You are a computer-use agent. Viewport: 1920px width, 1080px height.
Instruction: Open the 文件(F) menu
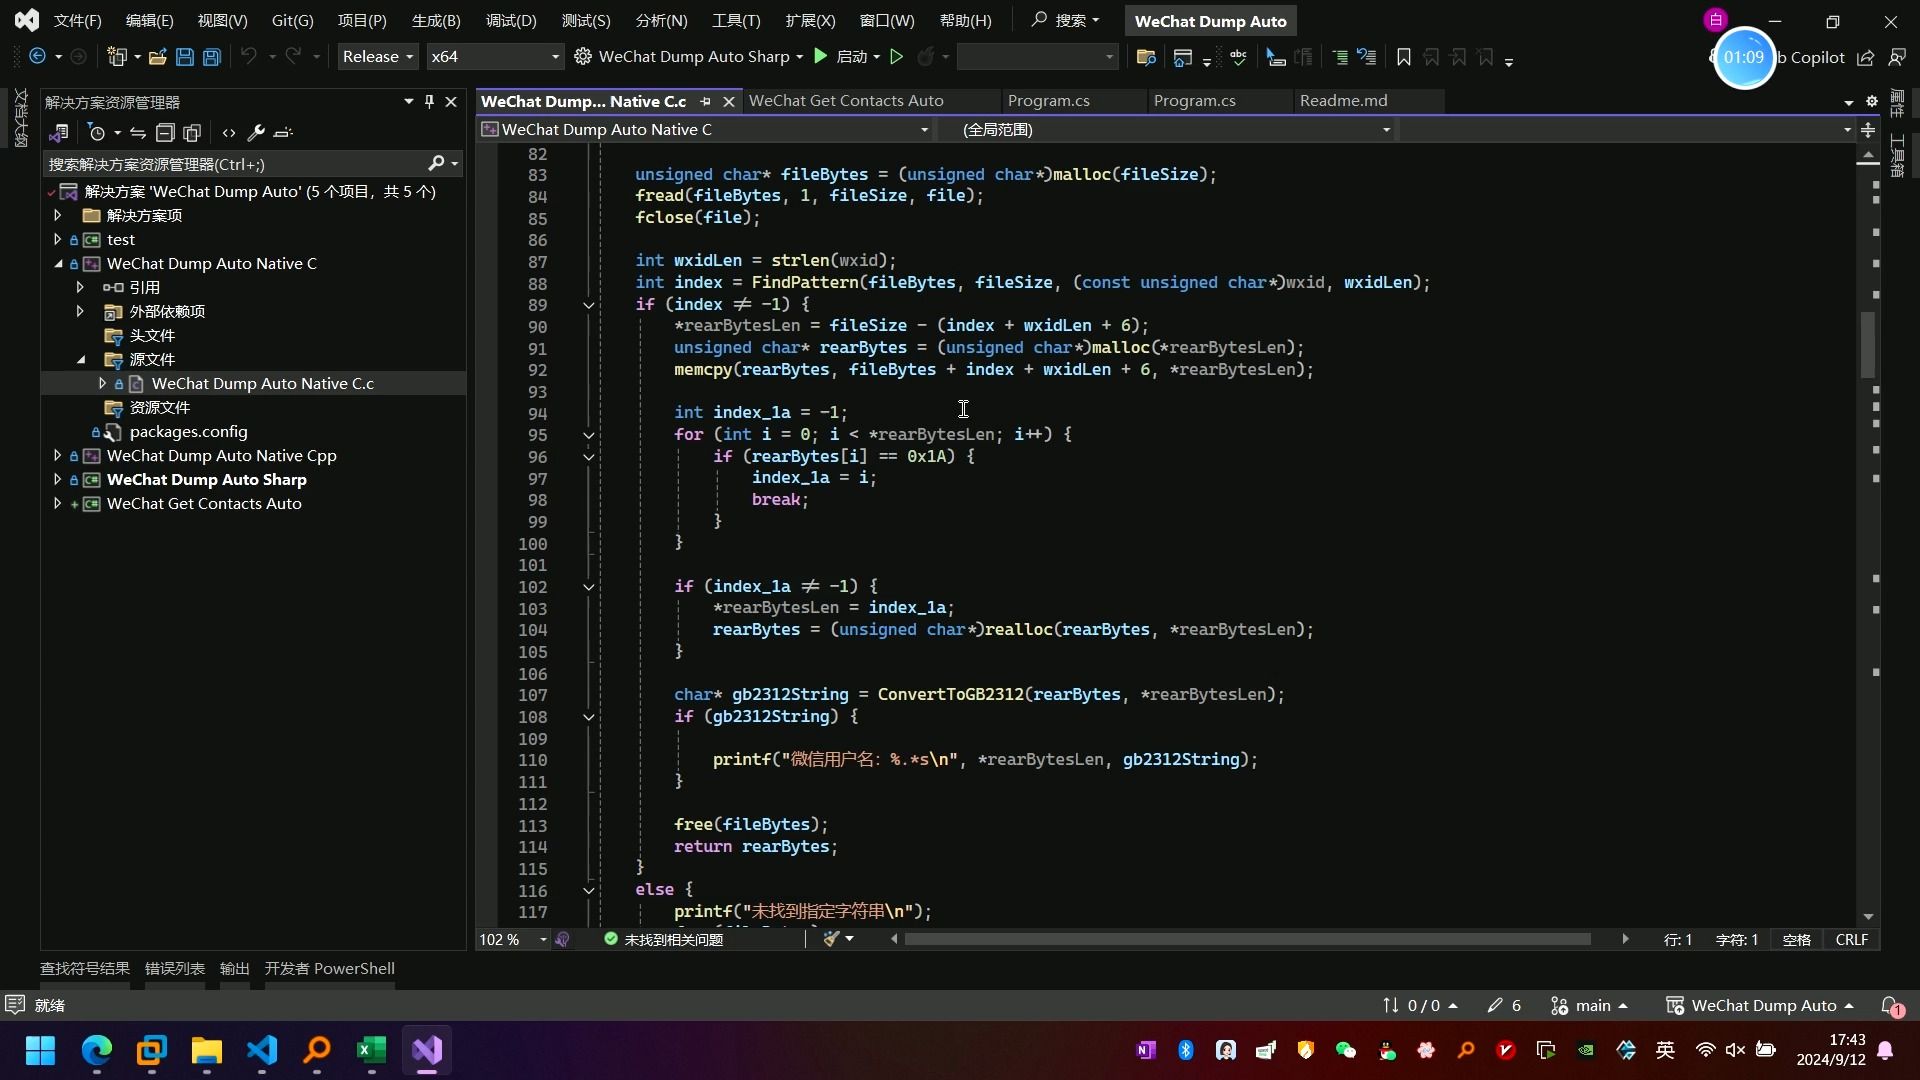pos(77,21)
